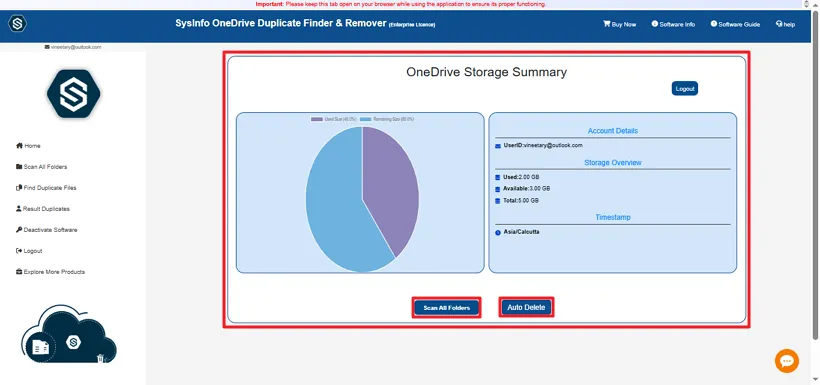This screenshot has height=385, width=820.
Task: Click the Total:5.00 GB value
Action: point(520,201)
